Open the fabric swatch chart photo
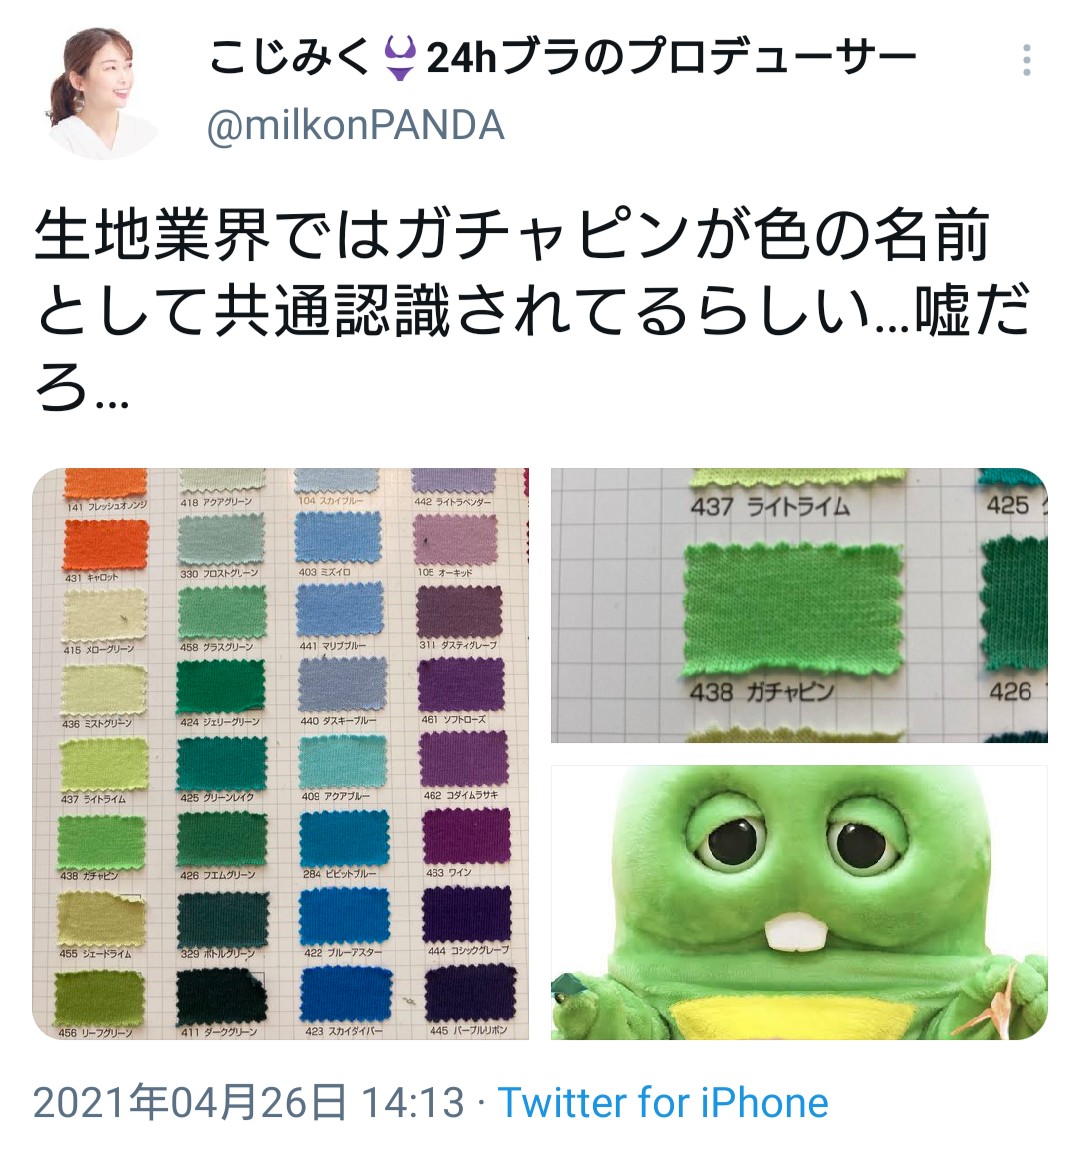1080x1154 pixels. point(280,754)
